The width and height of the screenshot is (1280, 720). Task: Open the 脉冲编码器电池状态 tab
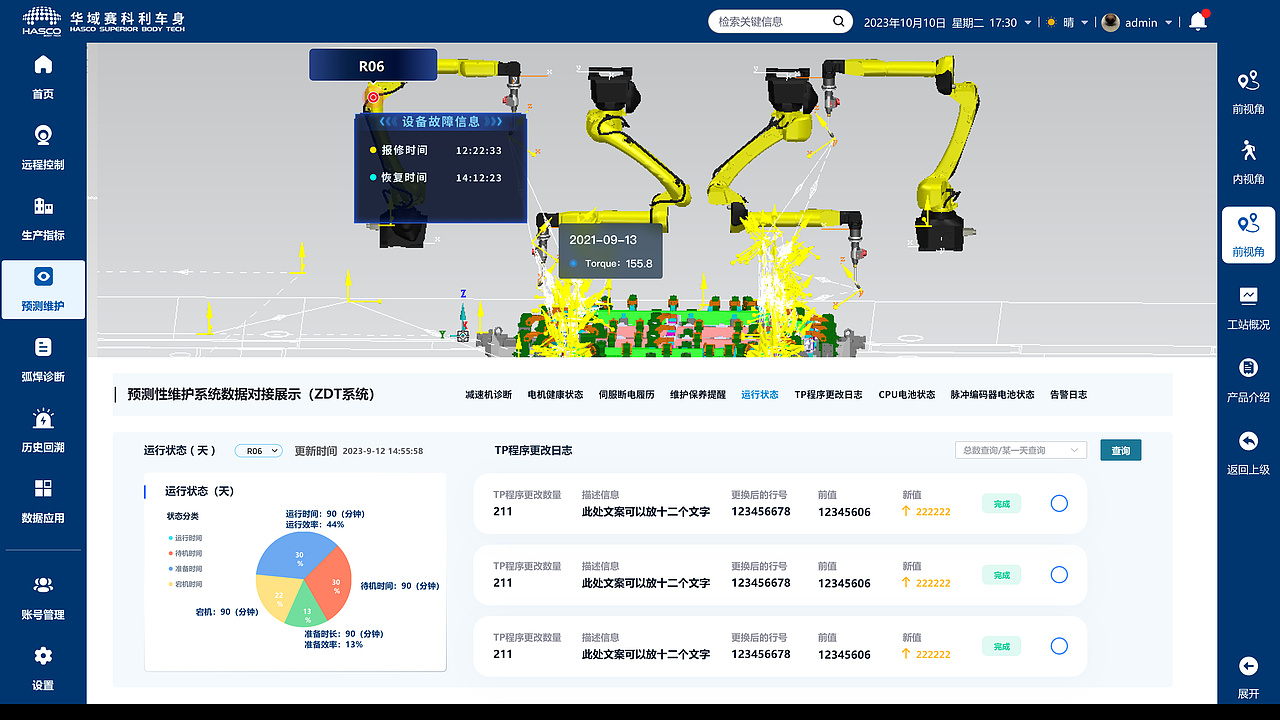(992, 395)
